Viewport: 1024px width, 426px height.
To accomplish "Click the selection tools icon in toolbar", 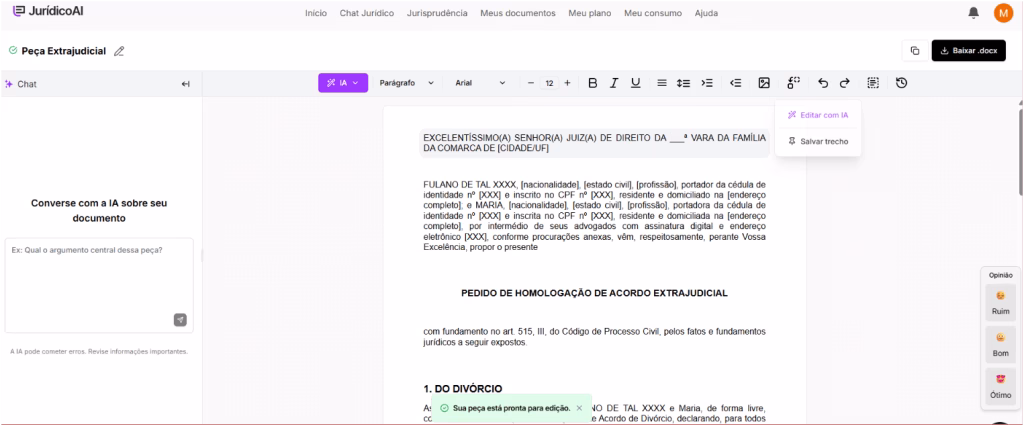I will [x=793, y=83].
